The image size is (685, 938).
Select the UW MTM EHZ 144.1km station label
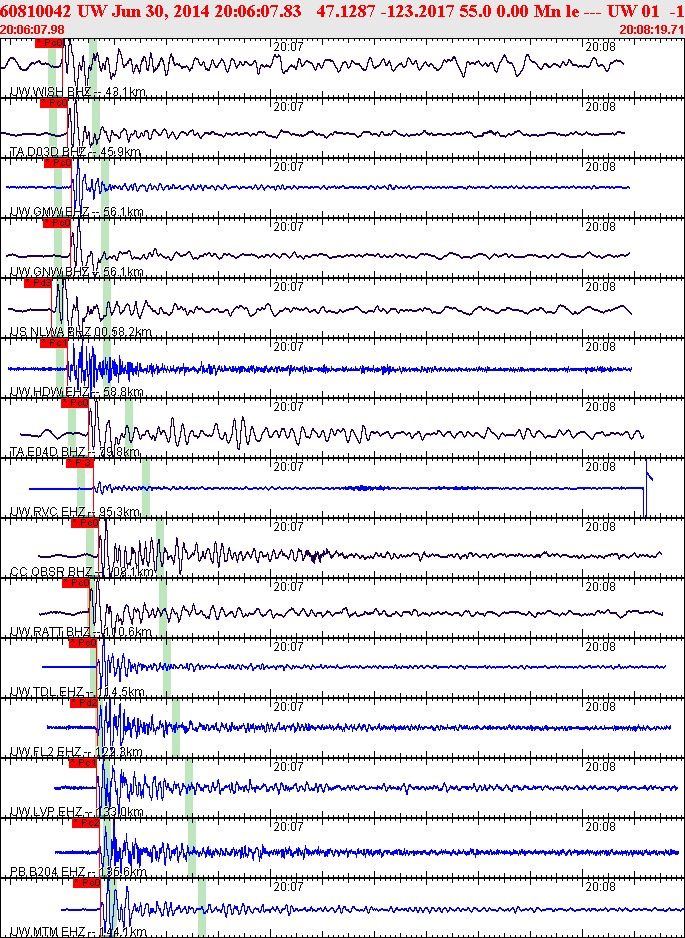78,932
